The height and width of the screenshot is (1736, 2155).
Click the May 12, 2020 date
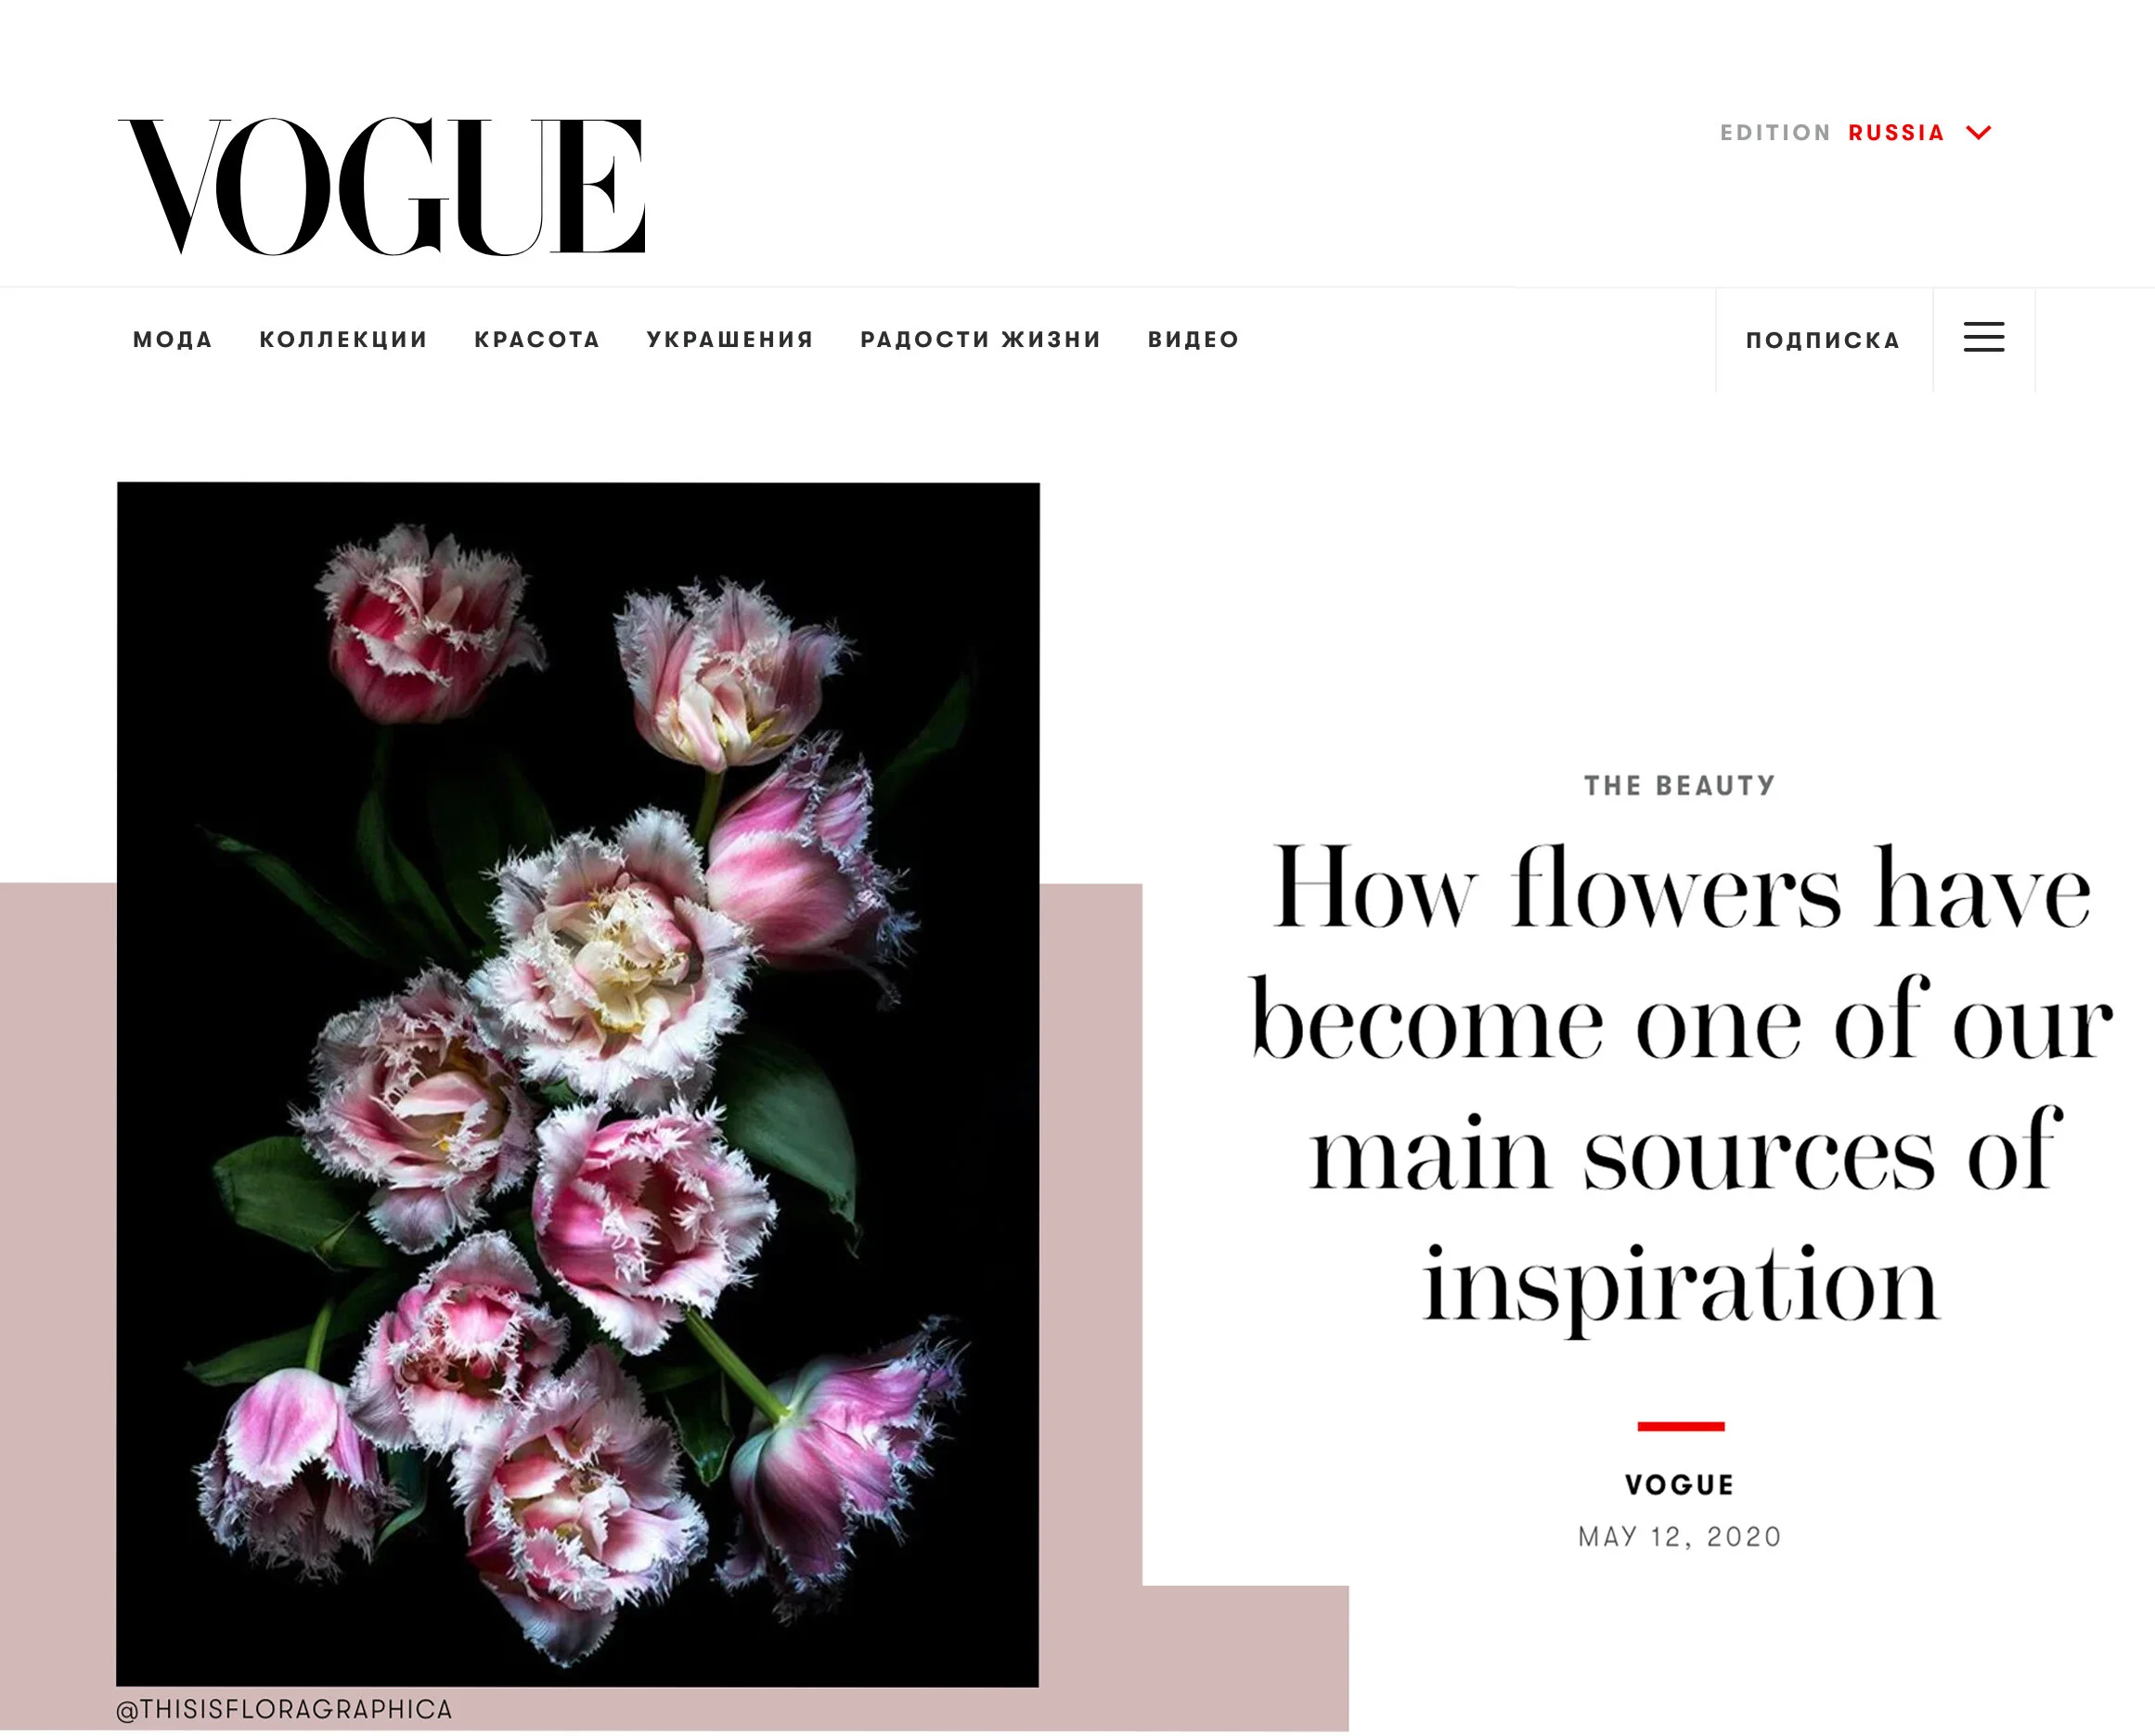(1679, 1537)
